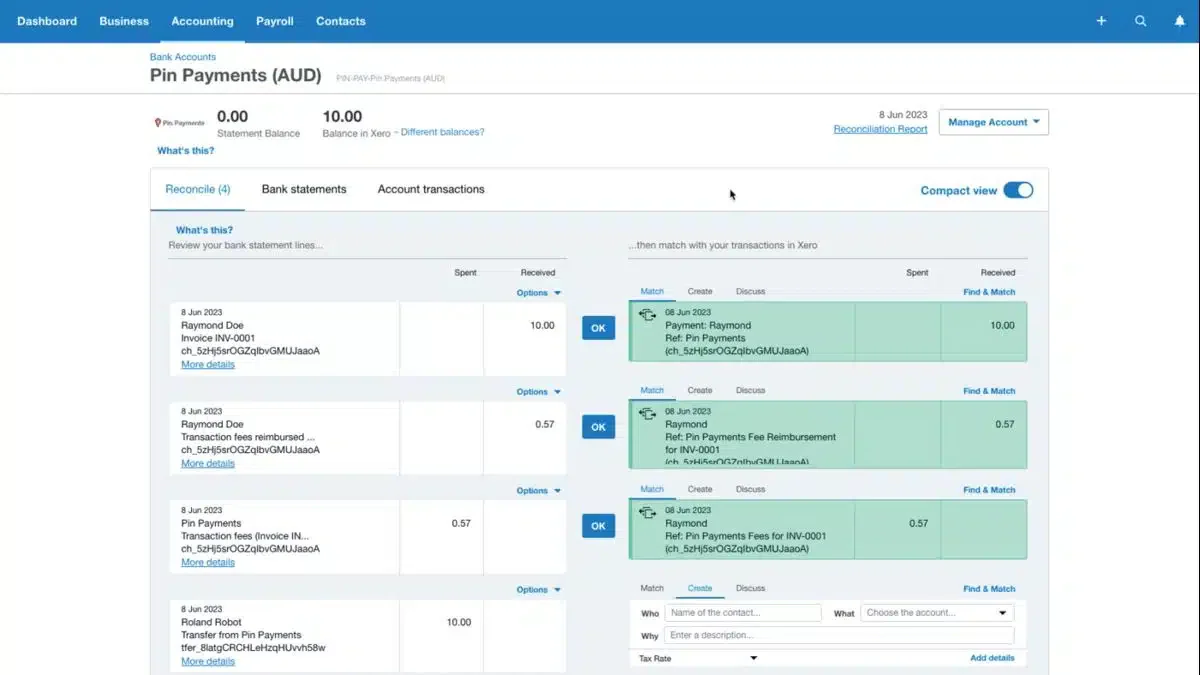The width and height of the screenshot is (1200, 675).
Task: Open More details for Roland Robot line
Action: 208,662
